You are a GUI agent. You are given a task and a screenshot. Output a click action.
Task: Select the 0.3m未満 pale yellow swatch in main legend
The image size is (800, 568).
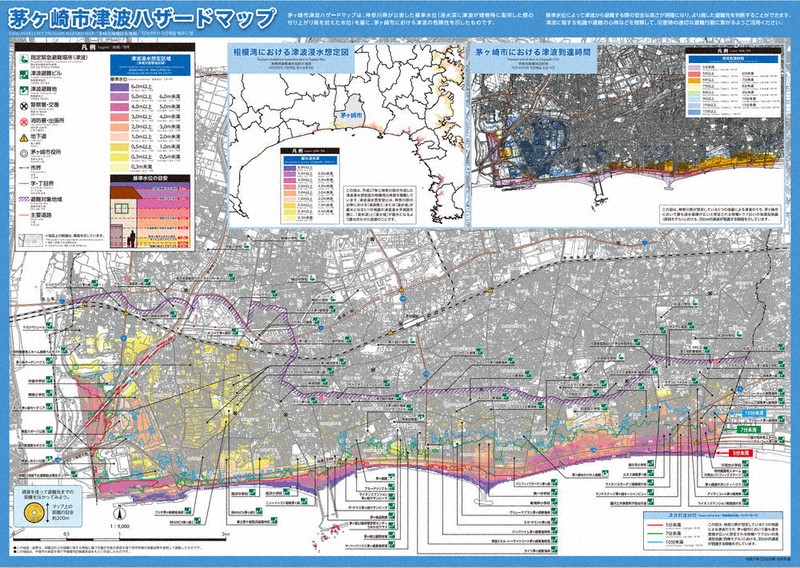[119, 167]
